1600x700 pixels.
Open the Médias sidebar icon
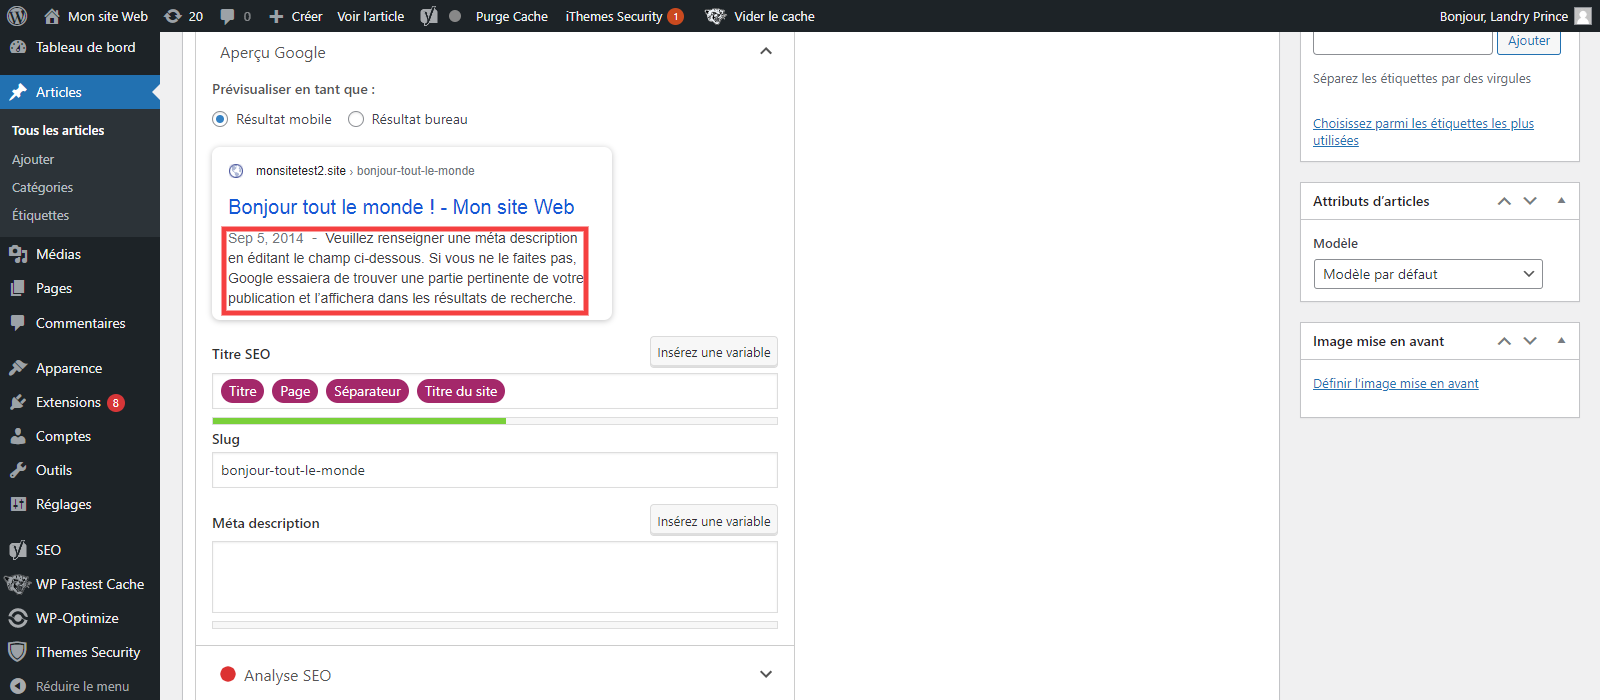click(18, 254)
